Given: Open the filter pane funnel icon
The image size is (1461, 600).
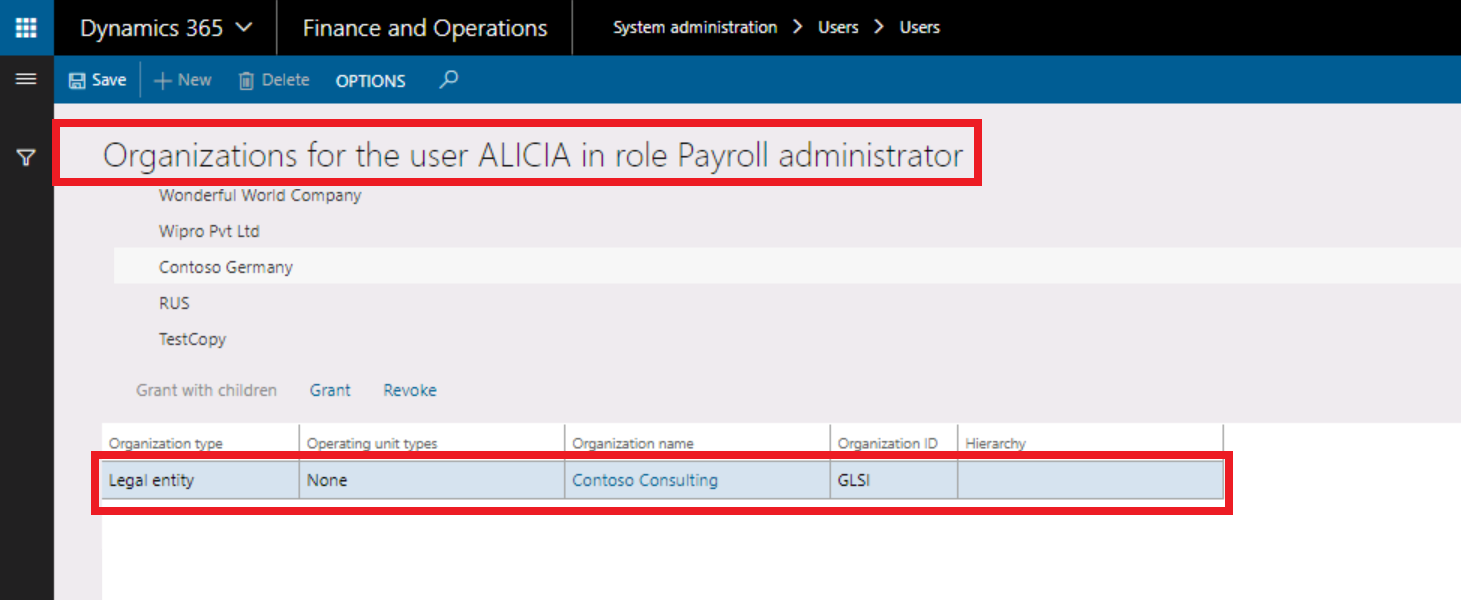Looking at the screenshot, I should (x=26, y=155).
